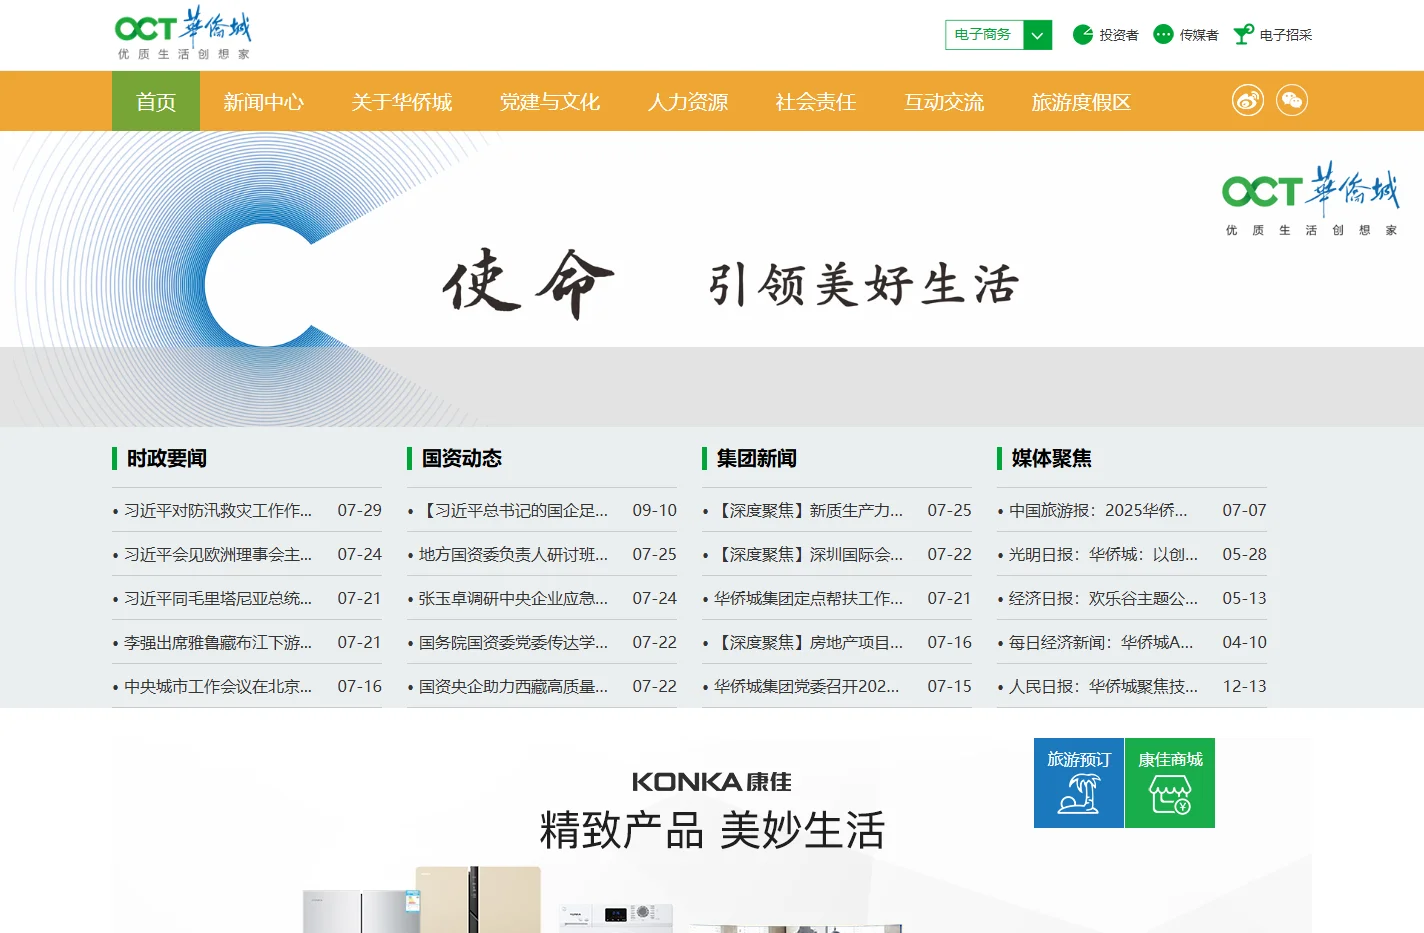
Task: Open the Weibo social icon
Action: tap(1248, 100)
